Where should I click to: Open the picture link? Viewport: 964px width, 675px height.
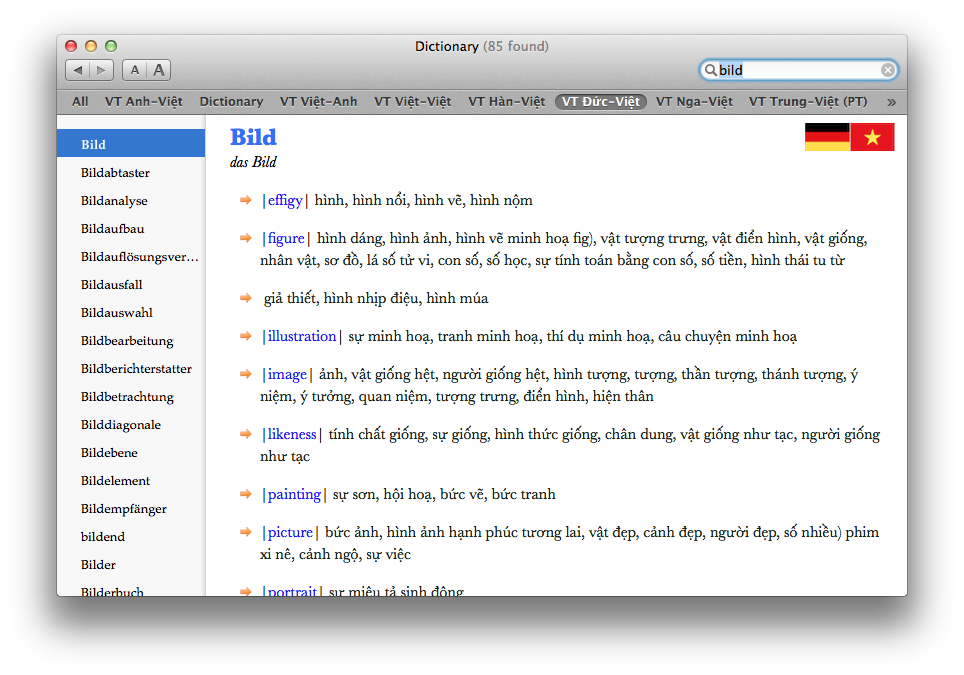pyautogui.click(x=290, y=532)
